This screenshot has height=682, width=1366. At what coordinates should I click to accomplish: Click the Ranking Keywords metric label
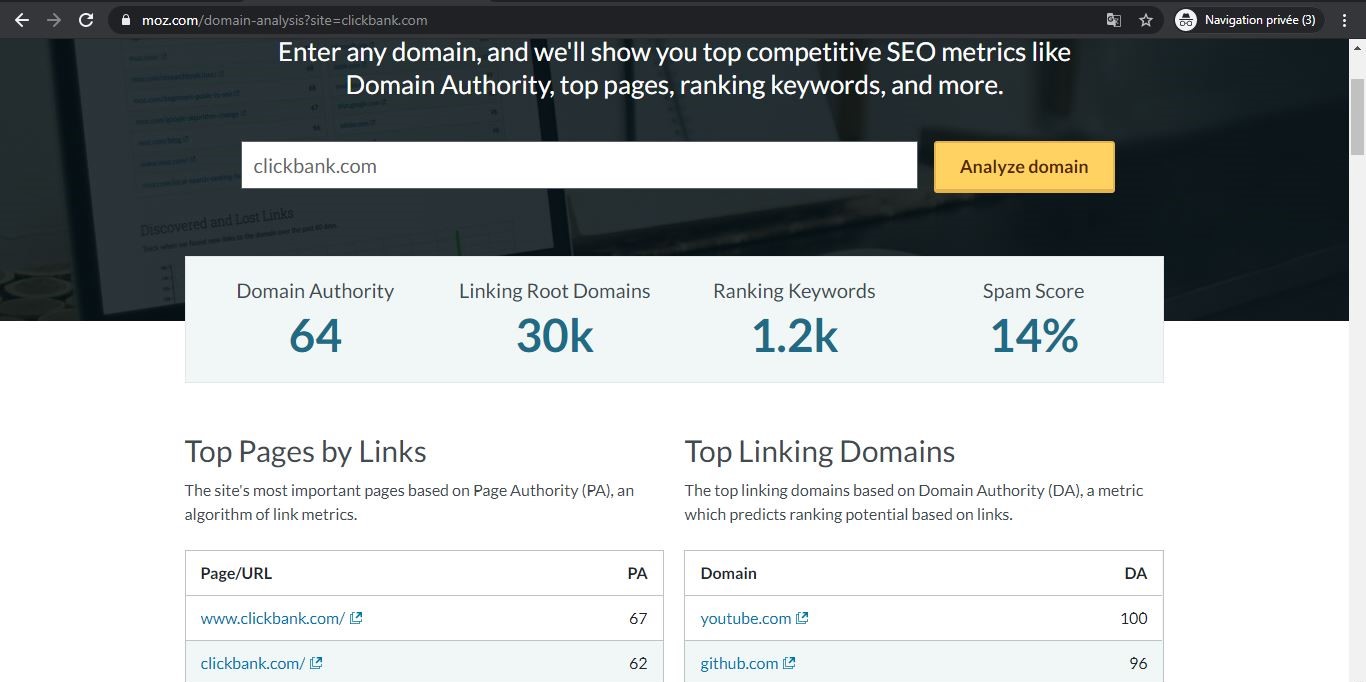[794, 291]
